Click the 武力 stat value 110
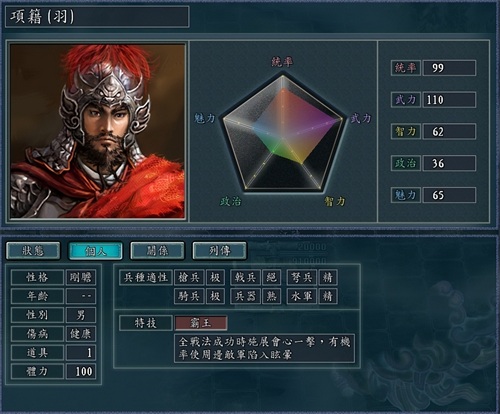 coord(449,100)
